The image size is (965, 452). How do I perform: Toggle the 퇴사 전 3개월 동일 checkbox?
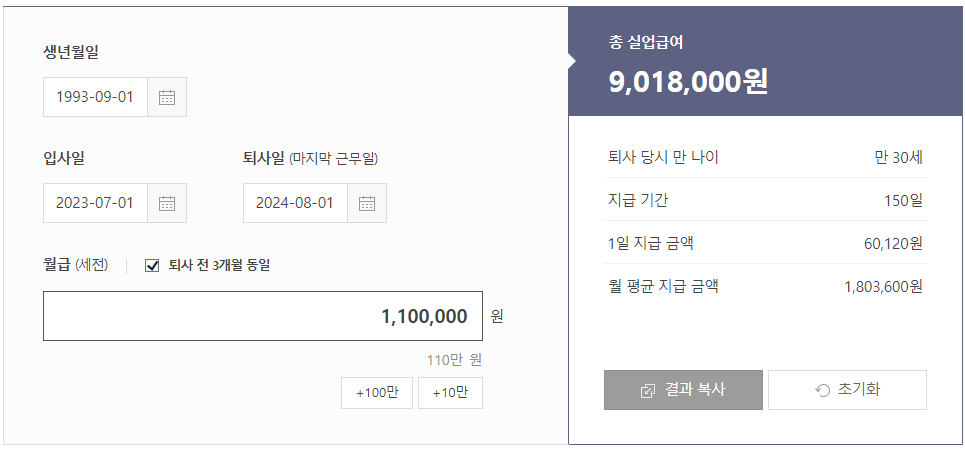(153, 265)
